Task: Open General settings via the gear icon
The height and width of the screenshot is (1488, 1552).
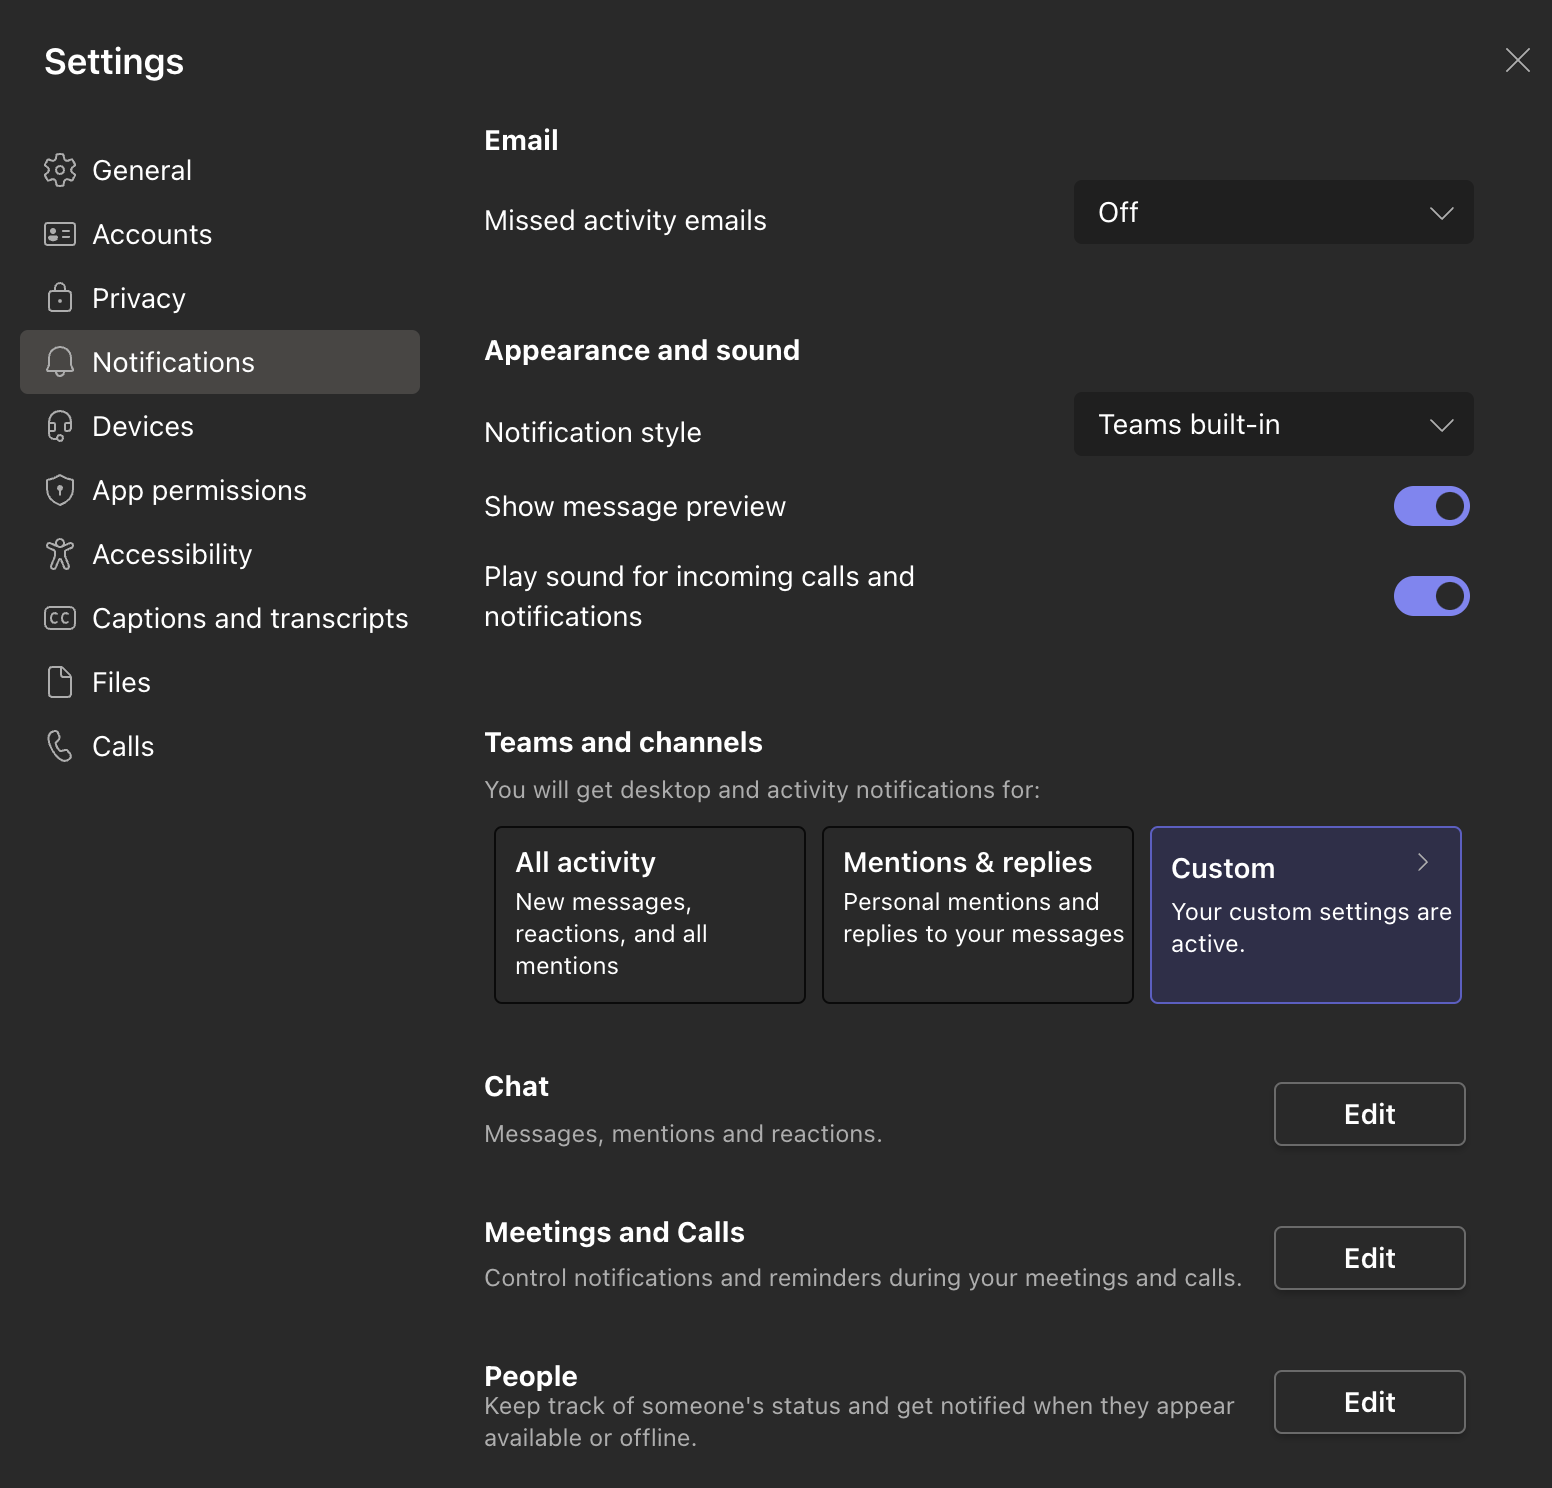Action: point(60,170)
